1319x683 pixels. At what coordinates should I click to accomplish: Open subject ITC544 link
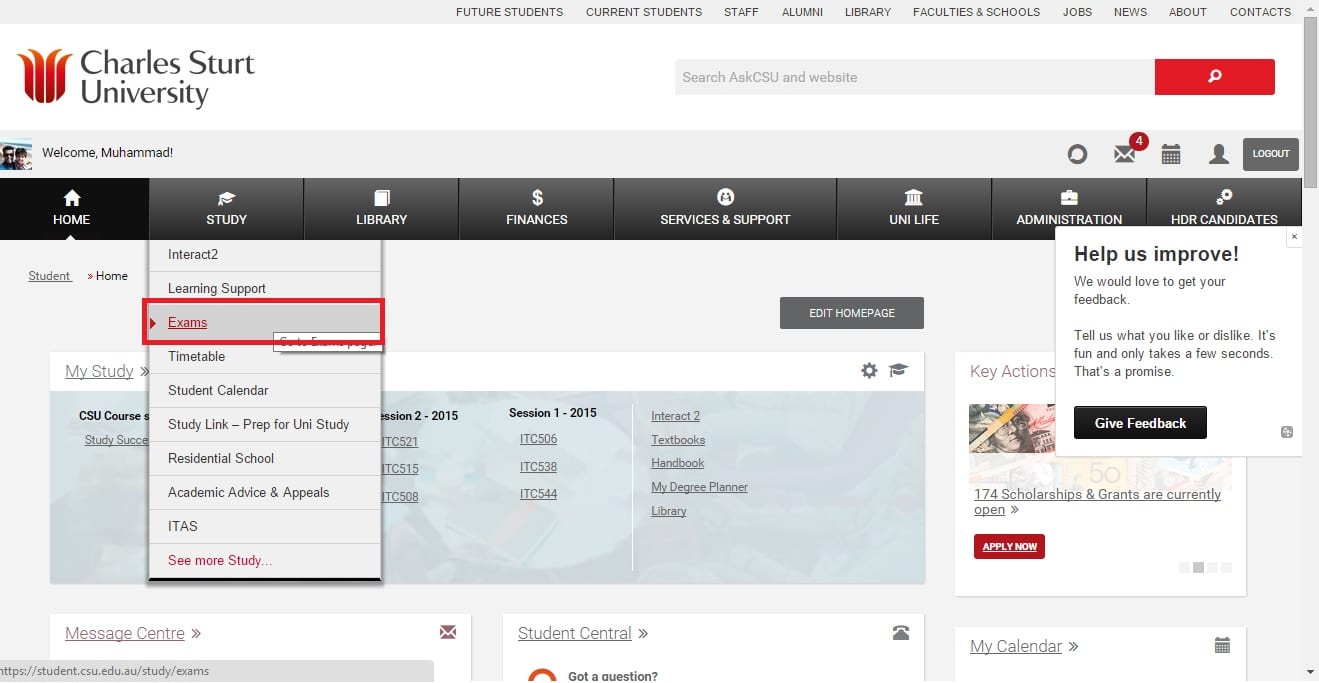click(x=538, y=494)
